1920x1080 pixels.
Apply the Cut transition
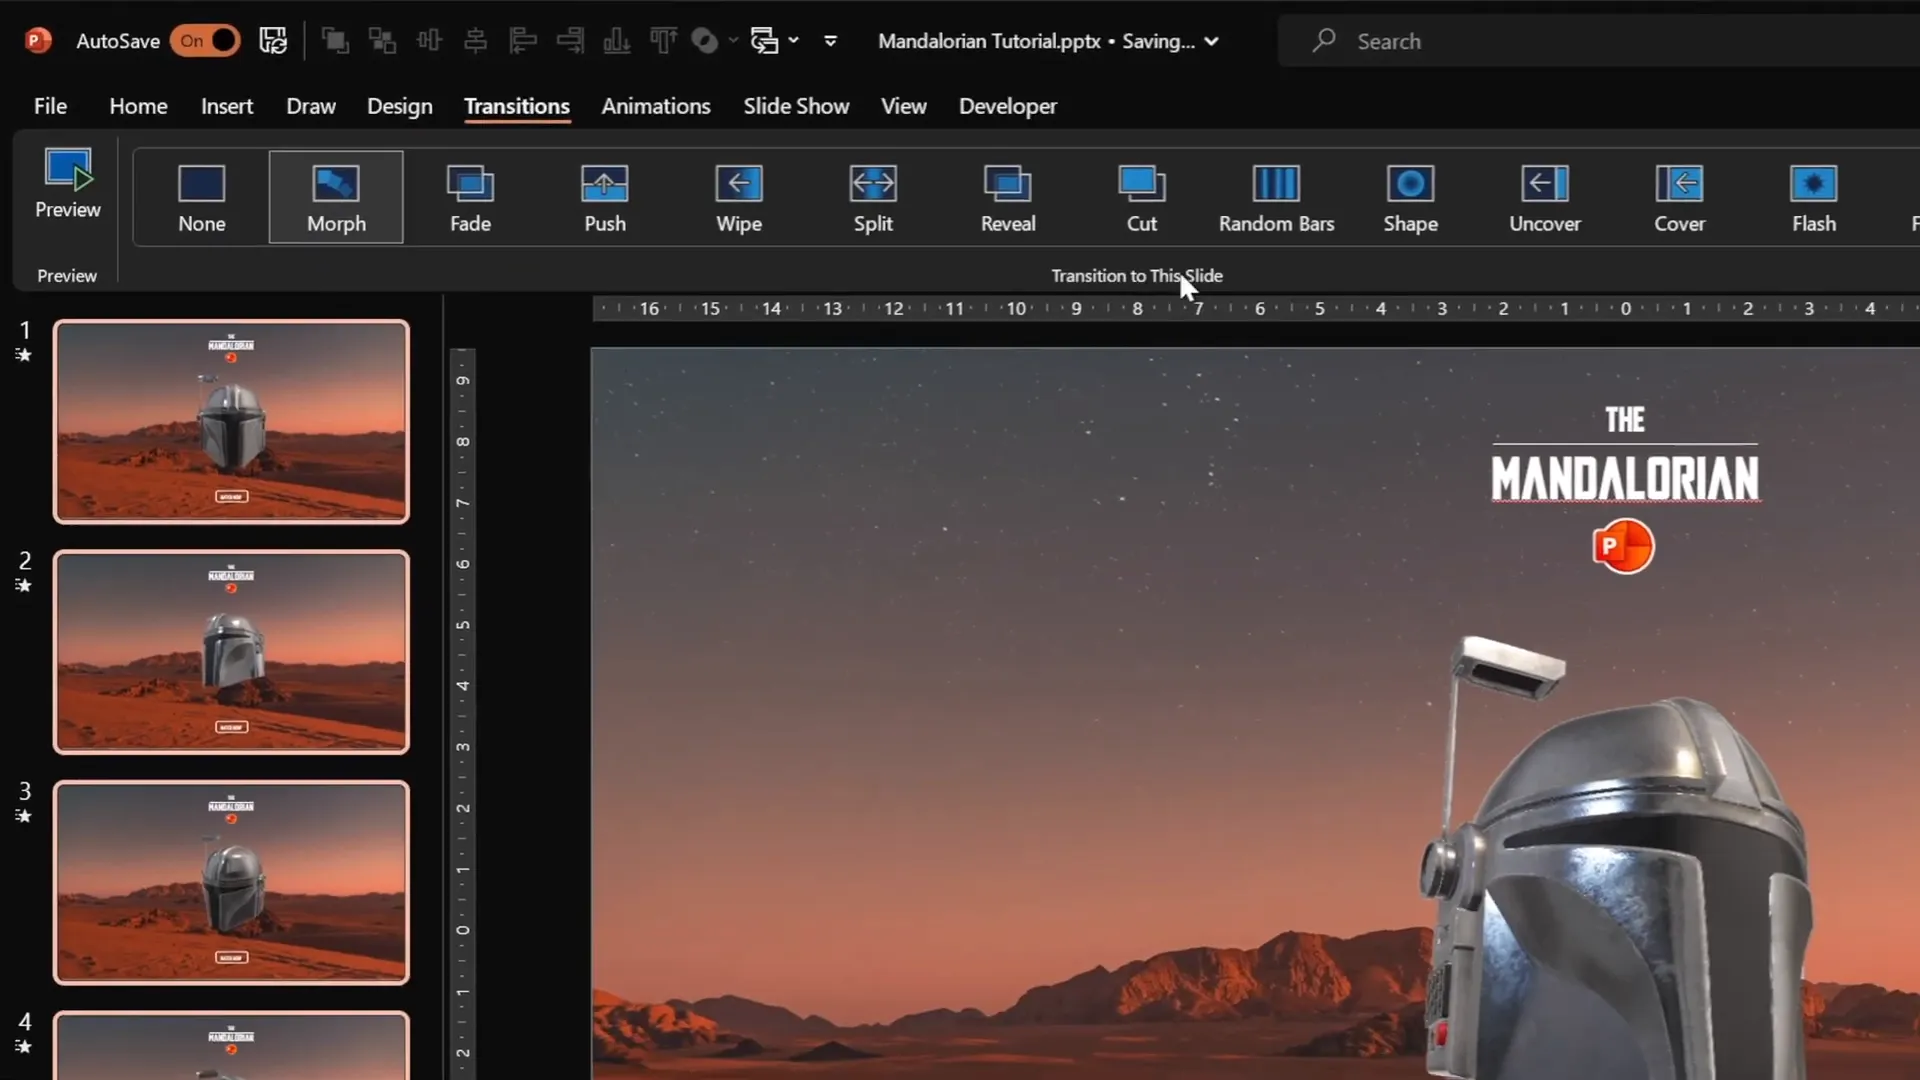pos(1142,198)
